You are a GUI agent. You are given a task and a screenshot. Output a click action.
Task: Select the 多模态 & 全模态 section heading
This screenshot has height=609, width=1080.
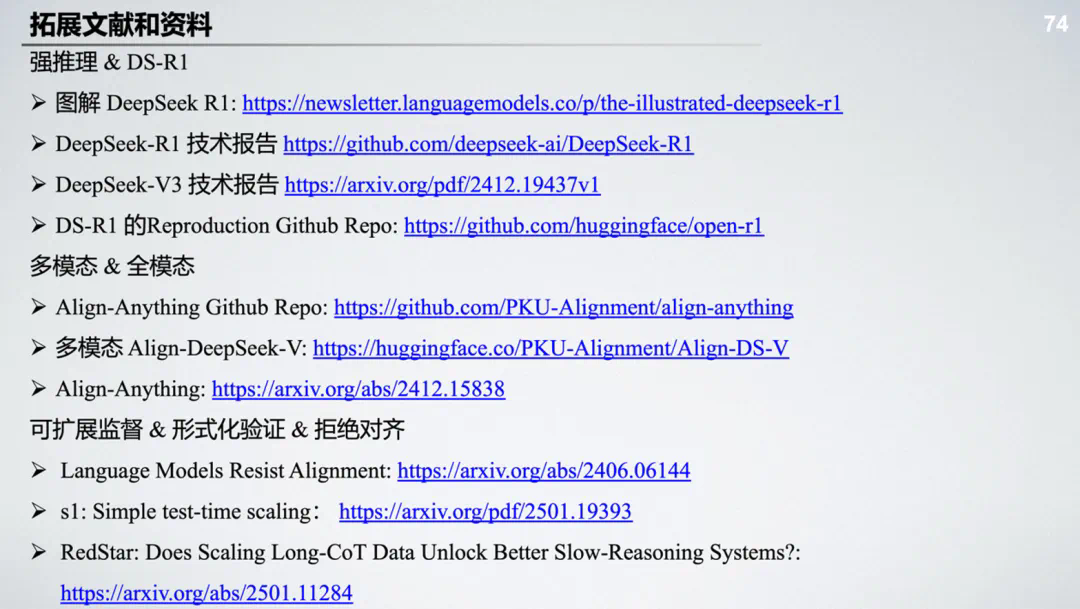[x=112, y=266]
